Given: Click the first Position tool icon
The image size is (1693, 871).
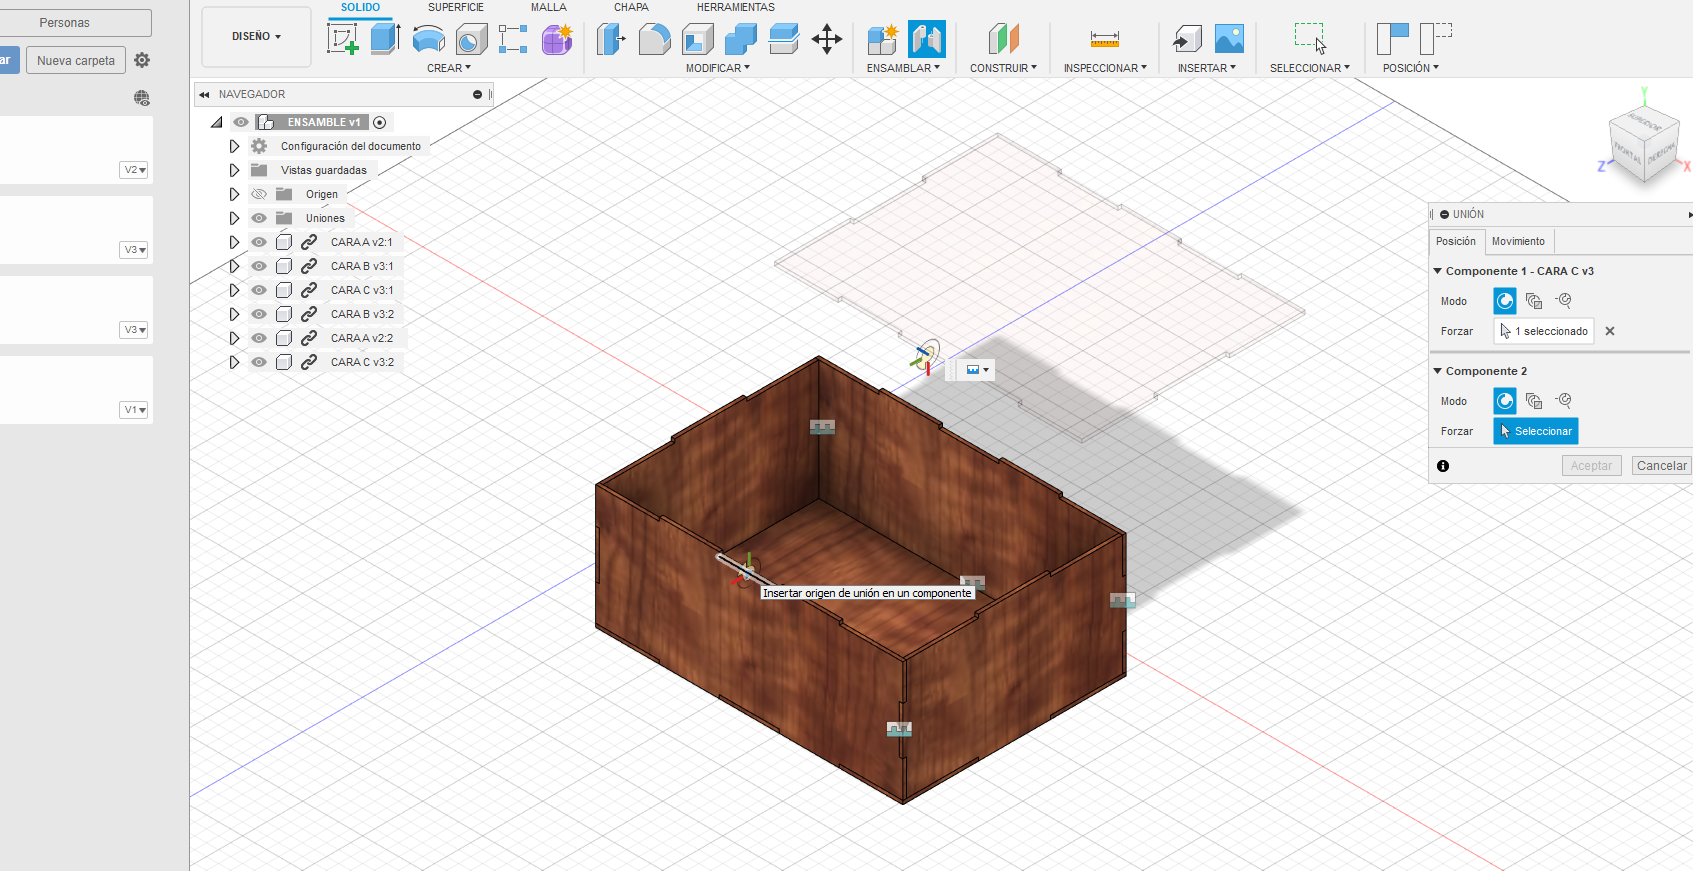Looking at the screenshot, I should click(x=1392, y=39).
